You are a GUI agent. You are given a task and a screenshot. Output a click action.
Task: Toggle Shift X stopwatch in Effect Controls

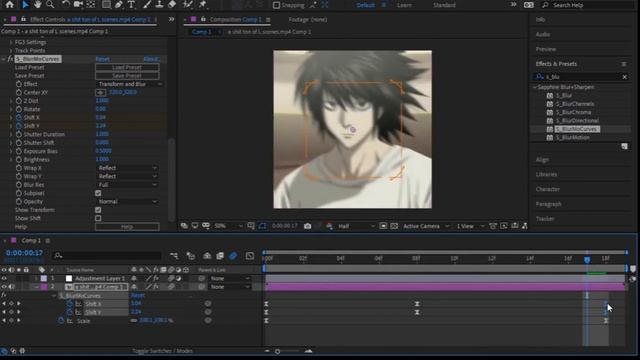coord(19,118)
